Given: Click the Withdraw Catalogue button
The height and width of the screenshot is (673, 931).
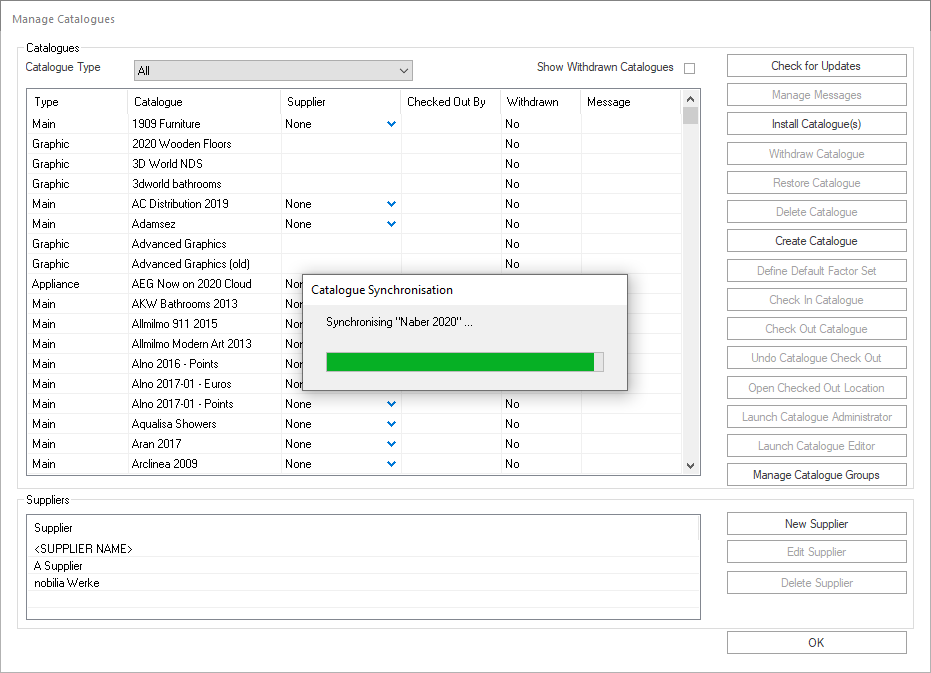Looking at the screenshot, I should point(816,154).
